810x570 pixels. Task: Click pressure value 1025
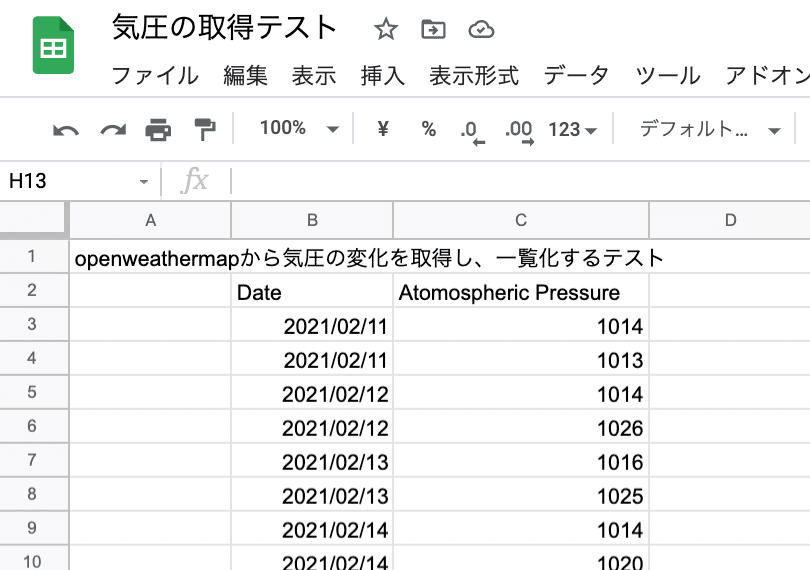[521, 495]
